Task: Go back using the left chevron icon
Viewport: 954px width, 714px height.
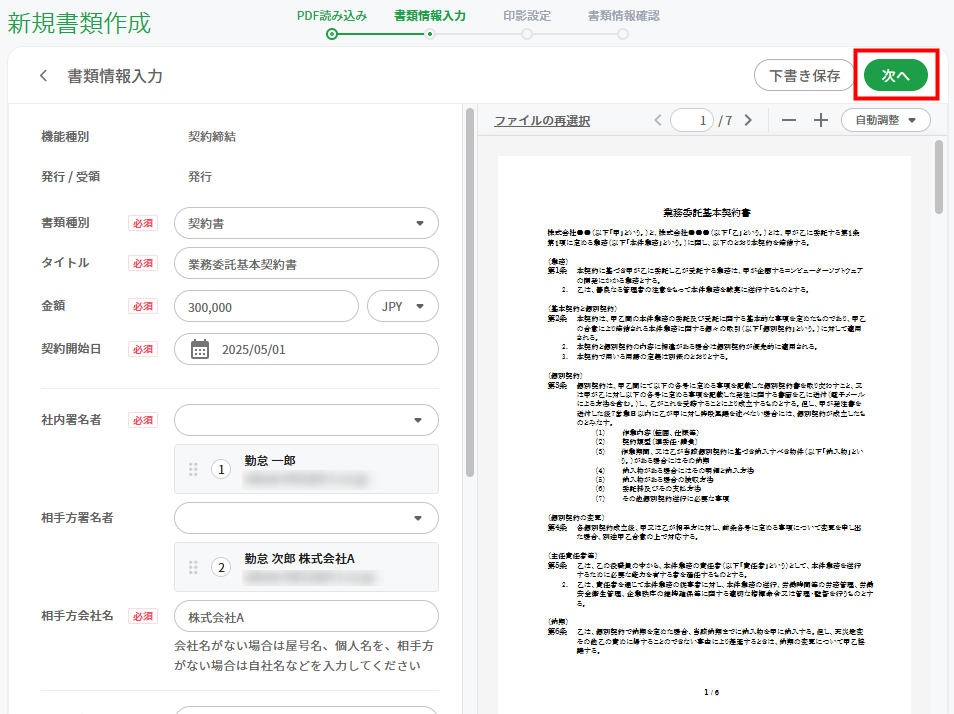Action: pos(43,76)
